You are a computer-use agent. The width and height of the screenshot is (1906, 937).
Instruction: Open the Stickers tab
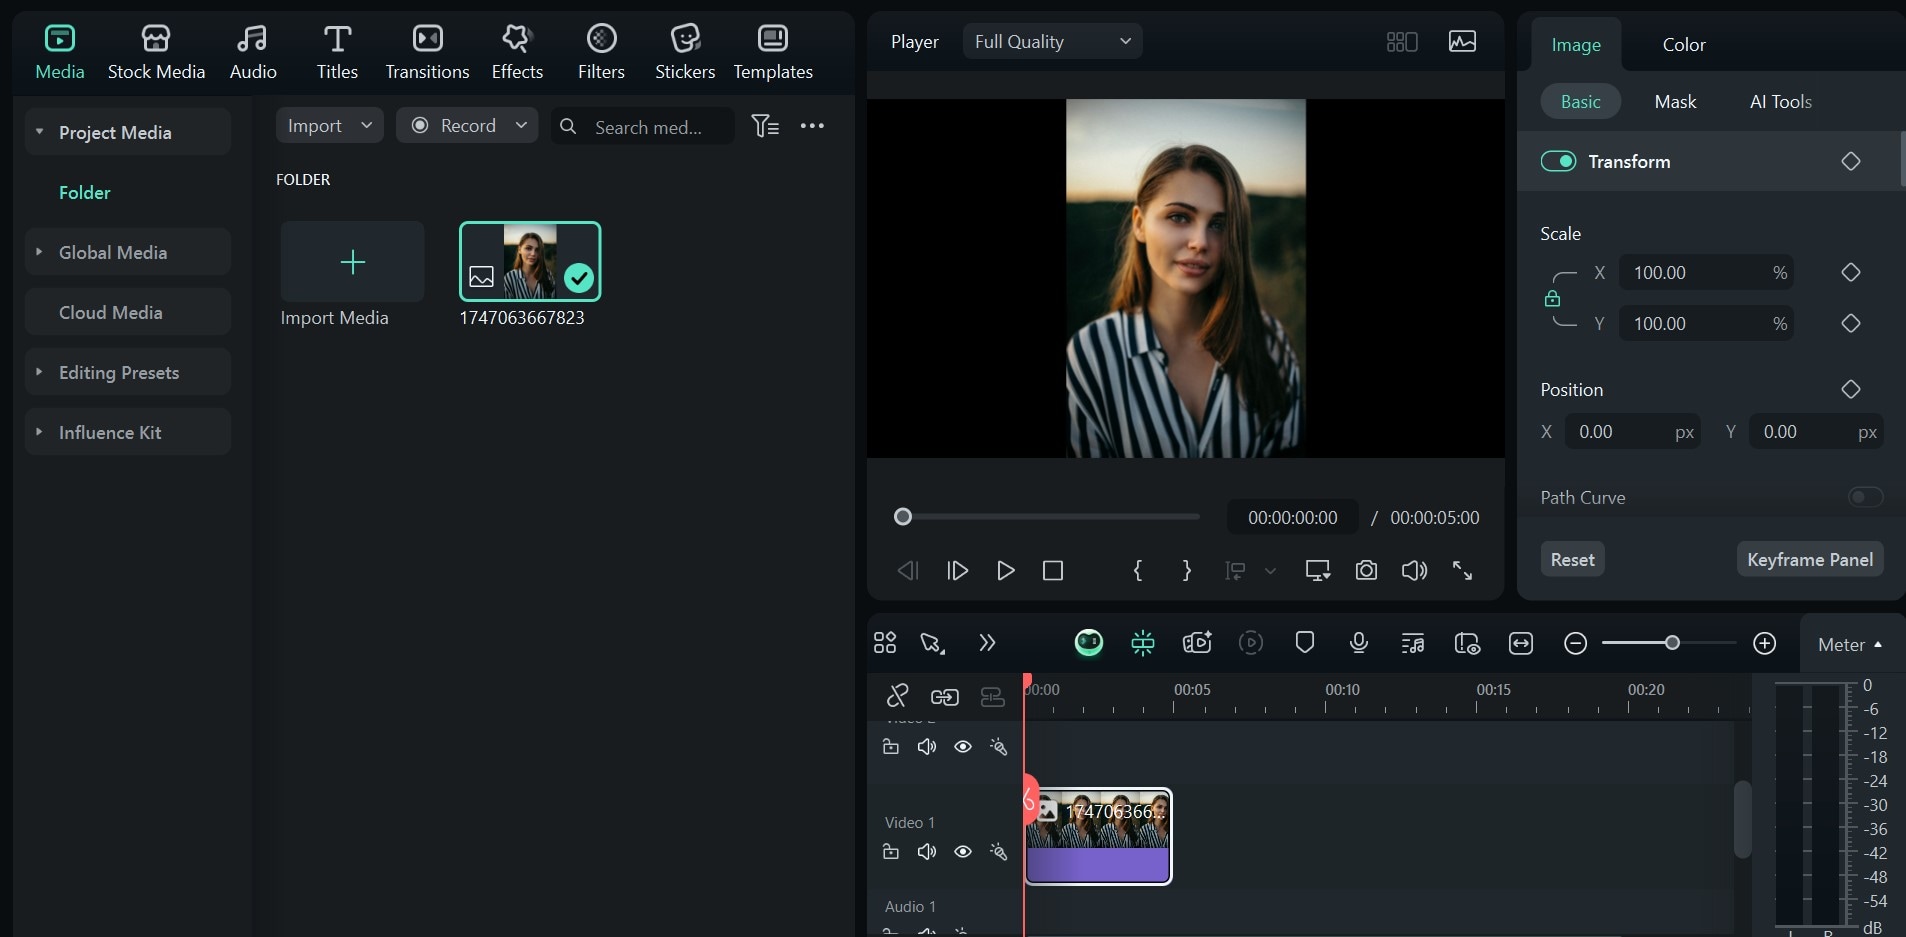click(x=685, y=52)
